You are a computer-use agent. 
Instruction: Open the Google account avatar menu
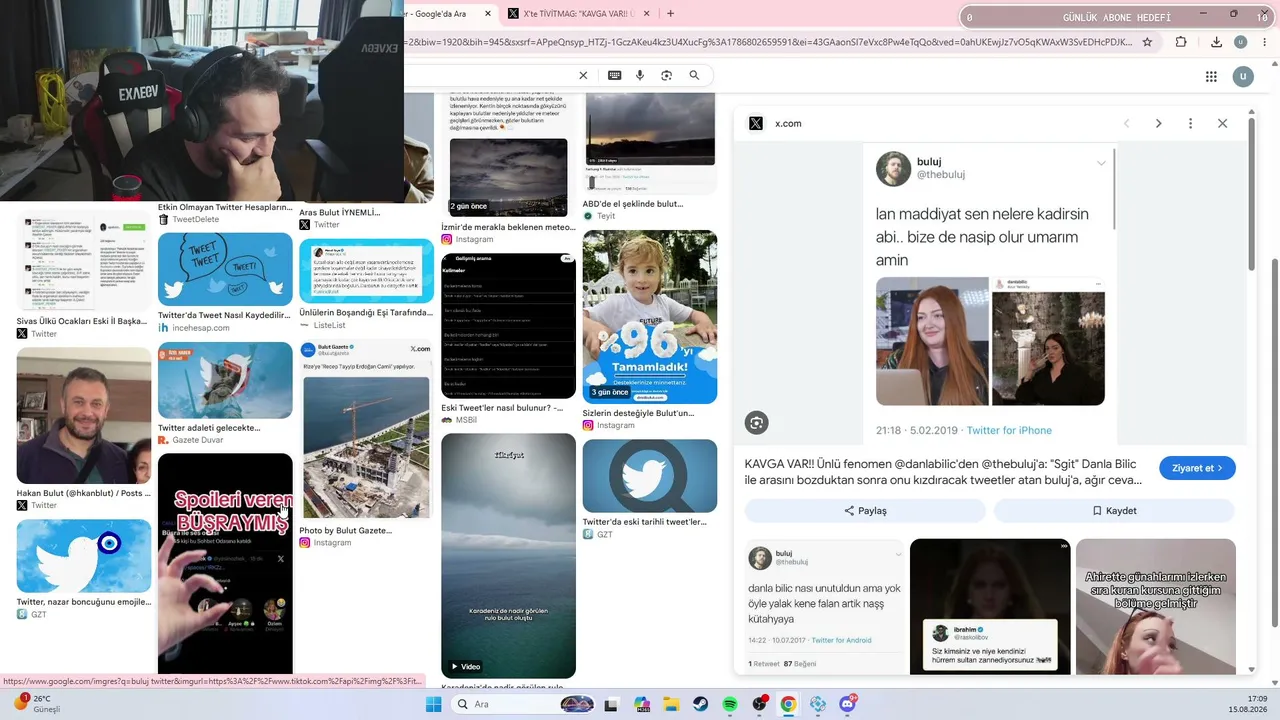(x=1243, y=77)
